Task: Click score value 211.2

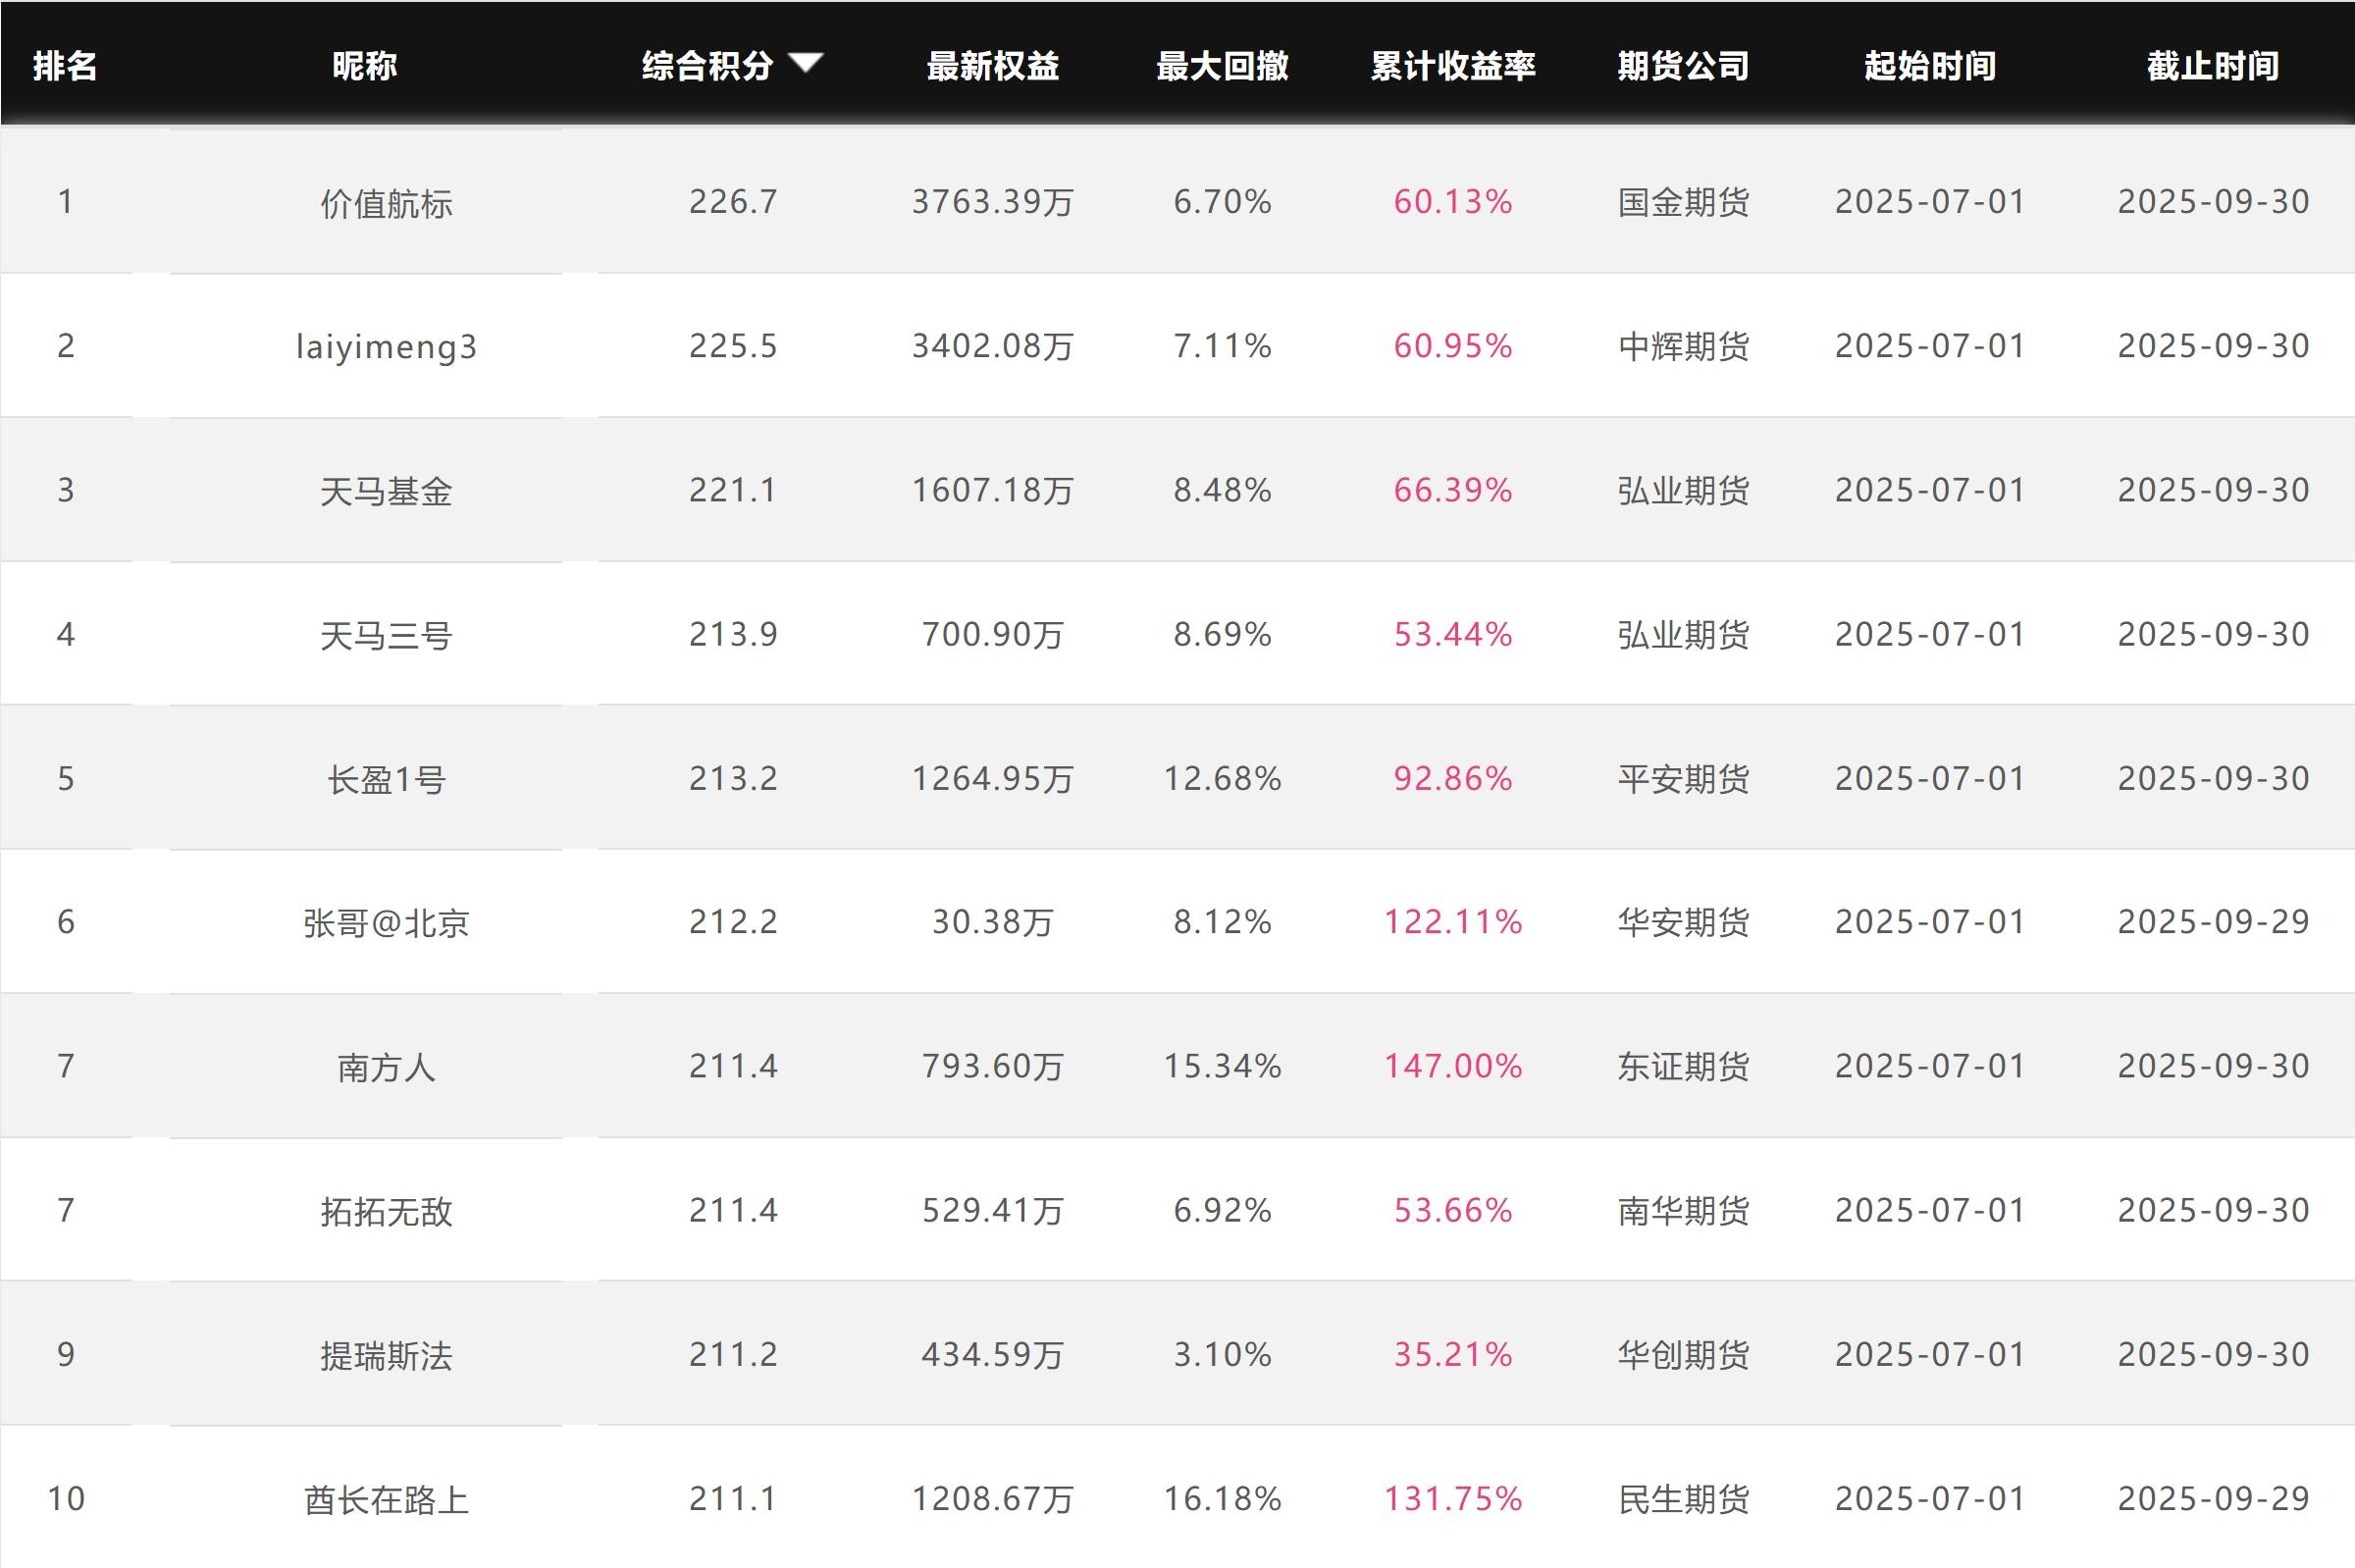Action: tap(733, 1354)
